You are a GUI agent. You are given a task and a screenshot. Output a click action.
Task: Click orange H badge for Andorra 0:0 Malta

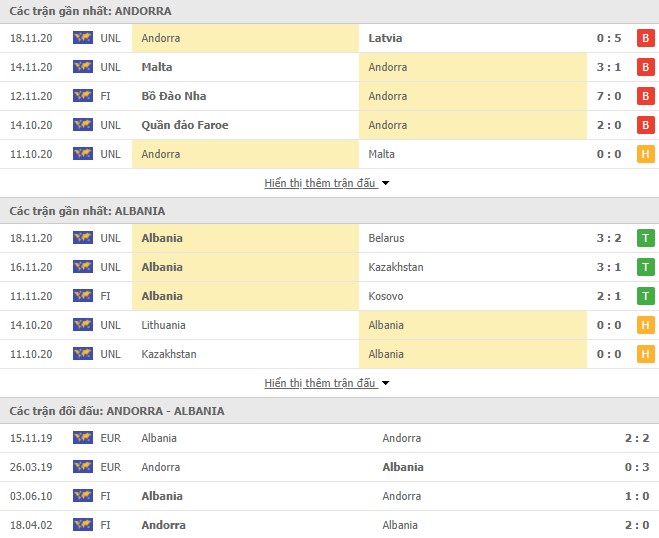[646, 154]
